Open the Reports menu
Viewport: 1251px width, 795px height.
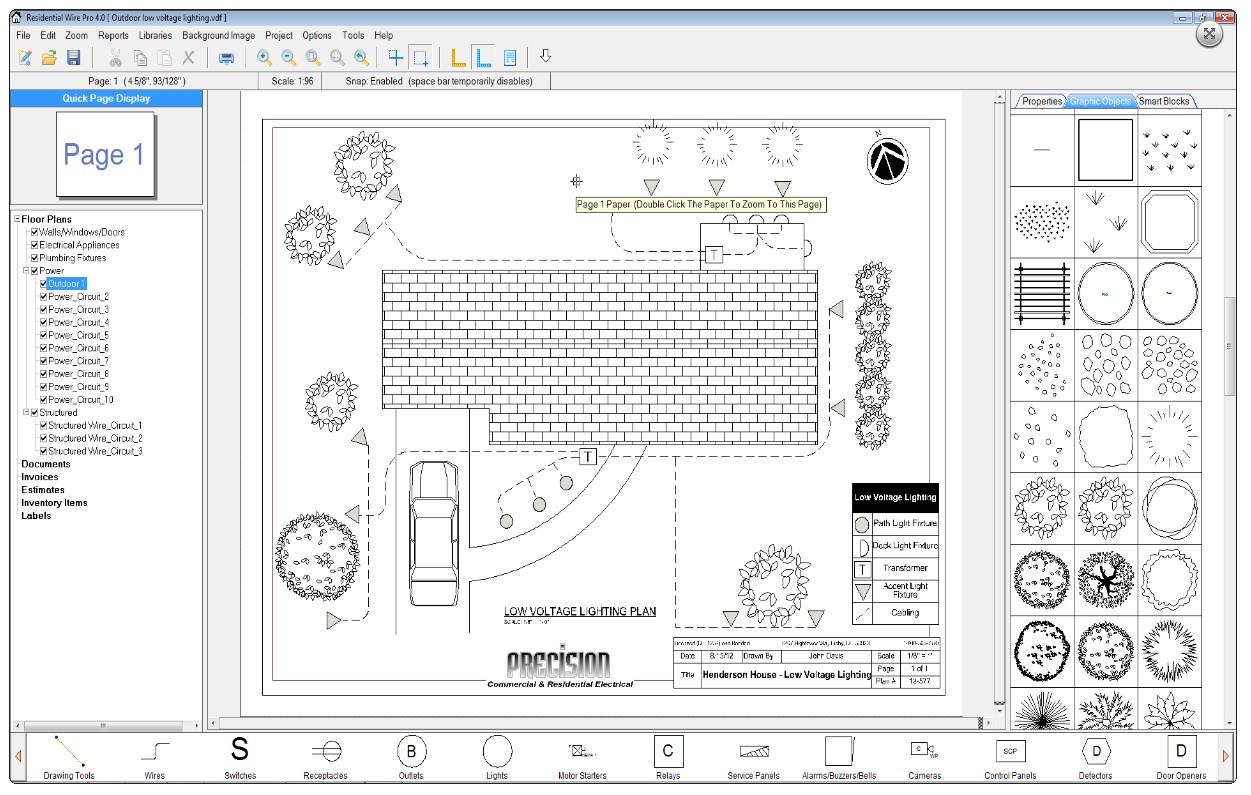[x=113, y=35]
